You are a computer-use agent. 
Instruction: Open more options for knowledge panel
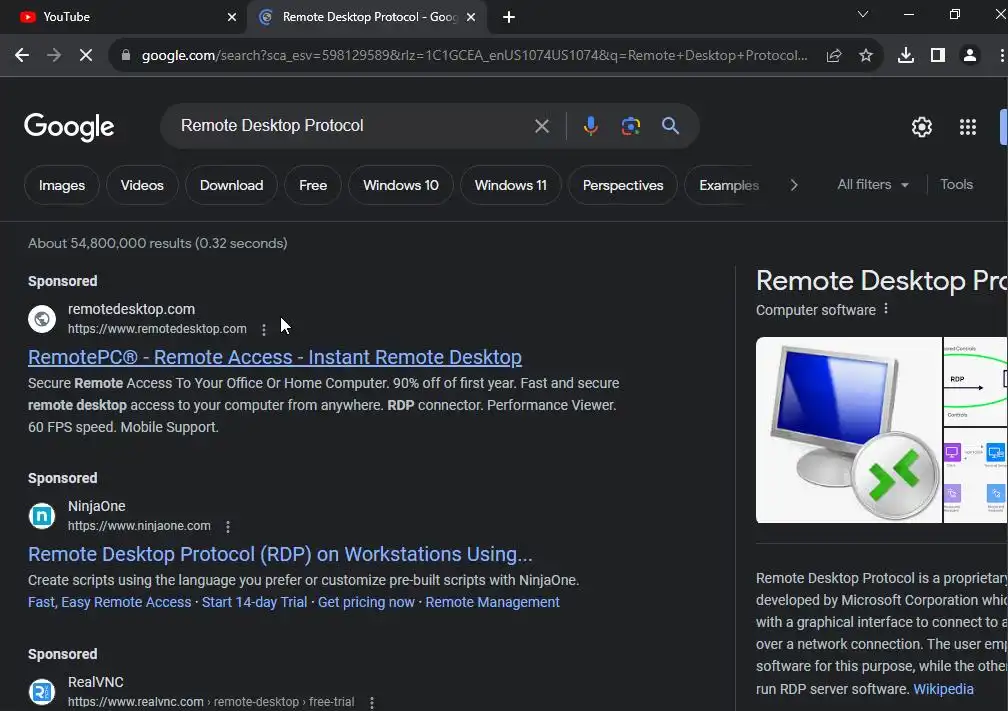pos(886,309)
